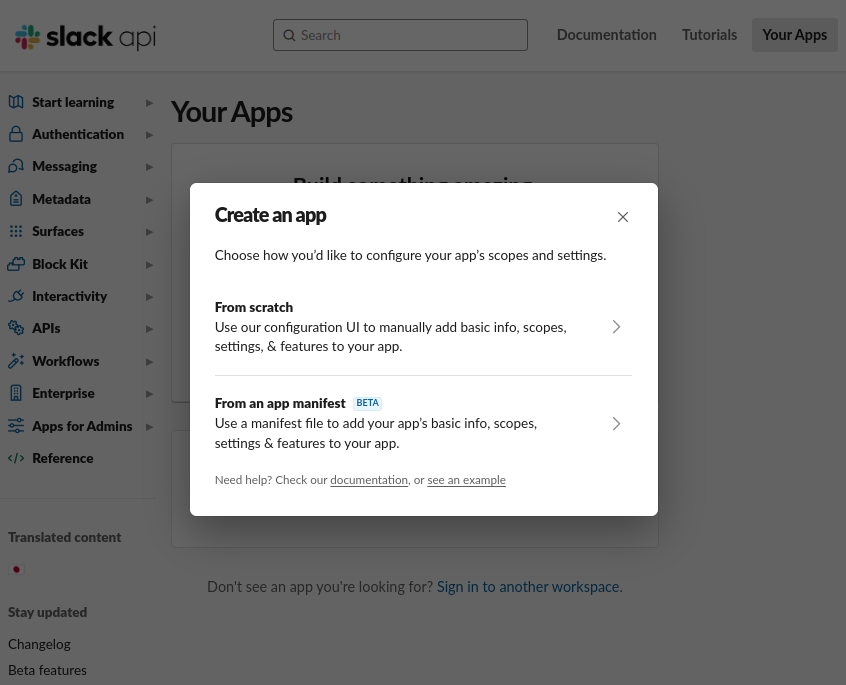Select the Metadata clipboard icon

pyautogui.click(x=16, y=198)
